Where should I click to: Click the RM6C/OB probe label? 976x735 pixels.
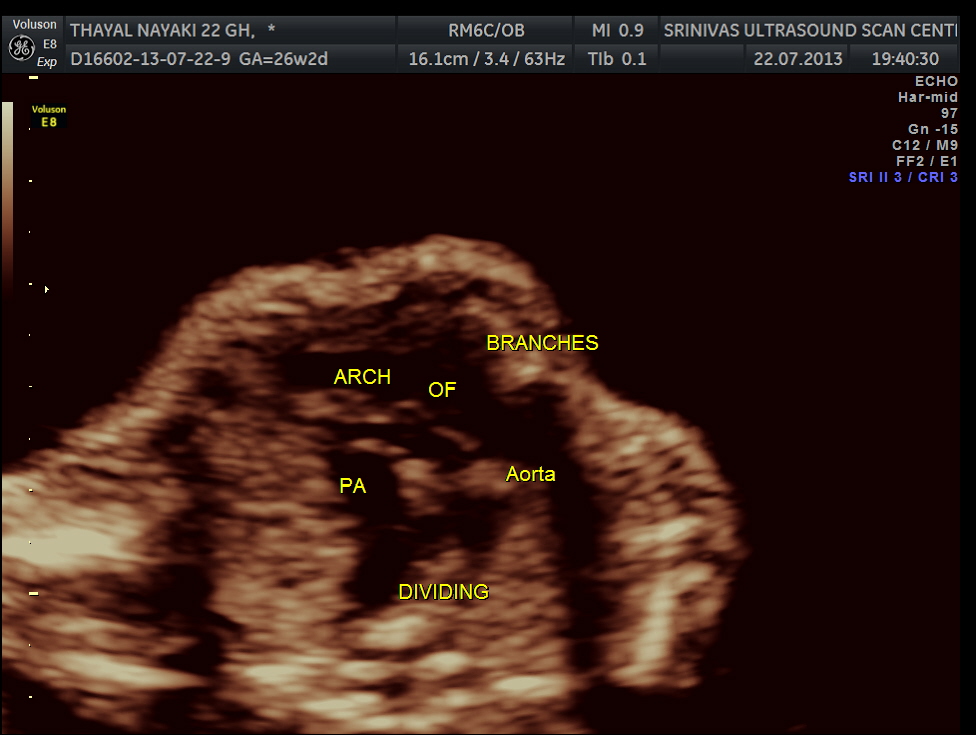point(486,30)
